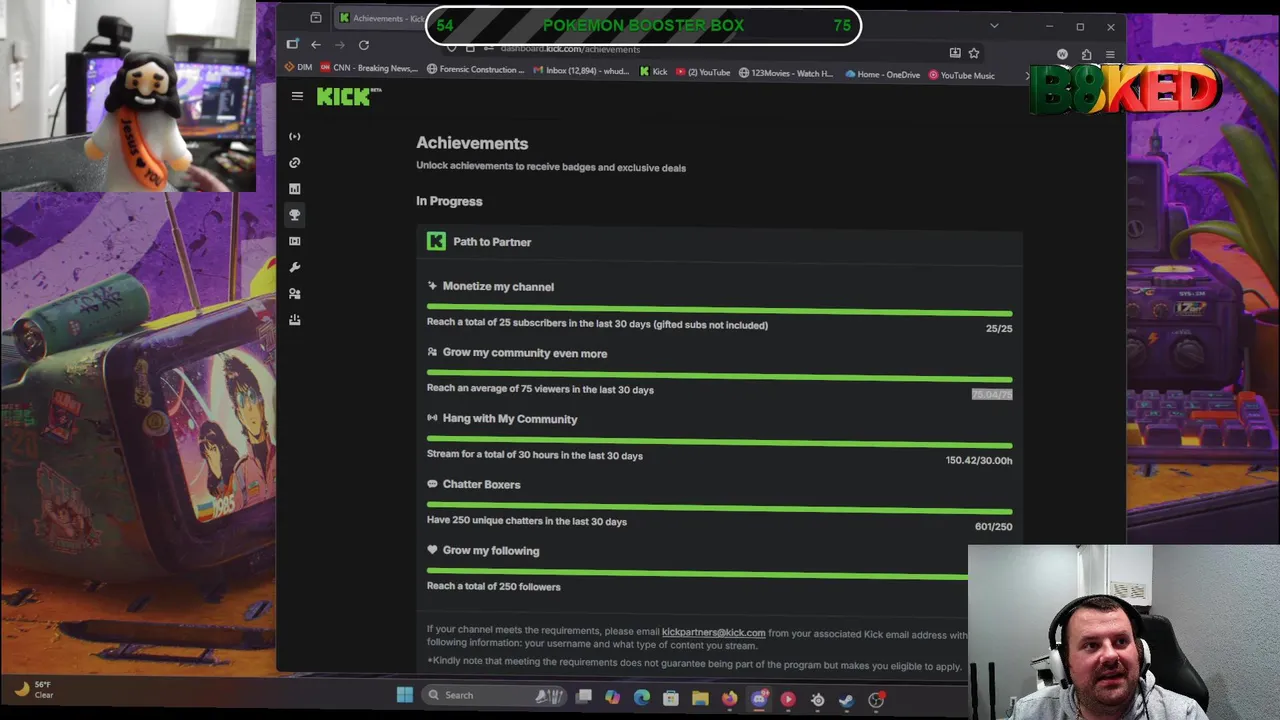The width and height of the screenshot is (1280, 720).
Task: Open the CNN Breaking News bookmark
Action: [x=369, y=68]
